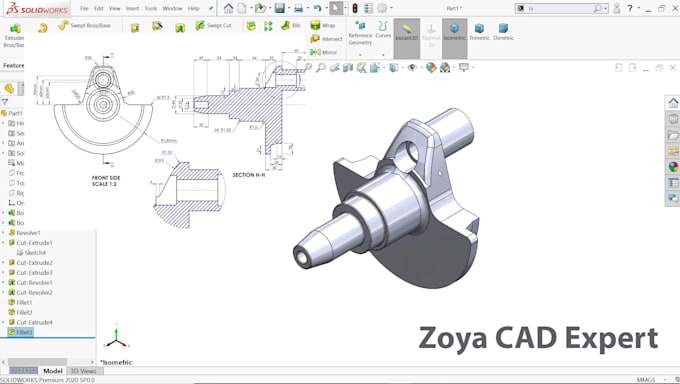Open the Intersect tool

[x=327, y=39]
